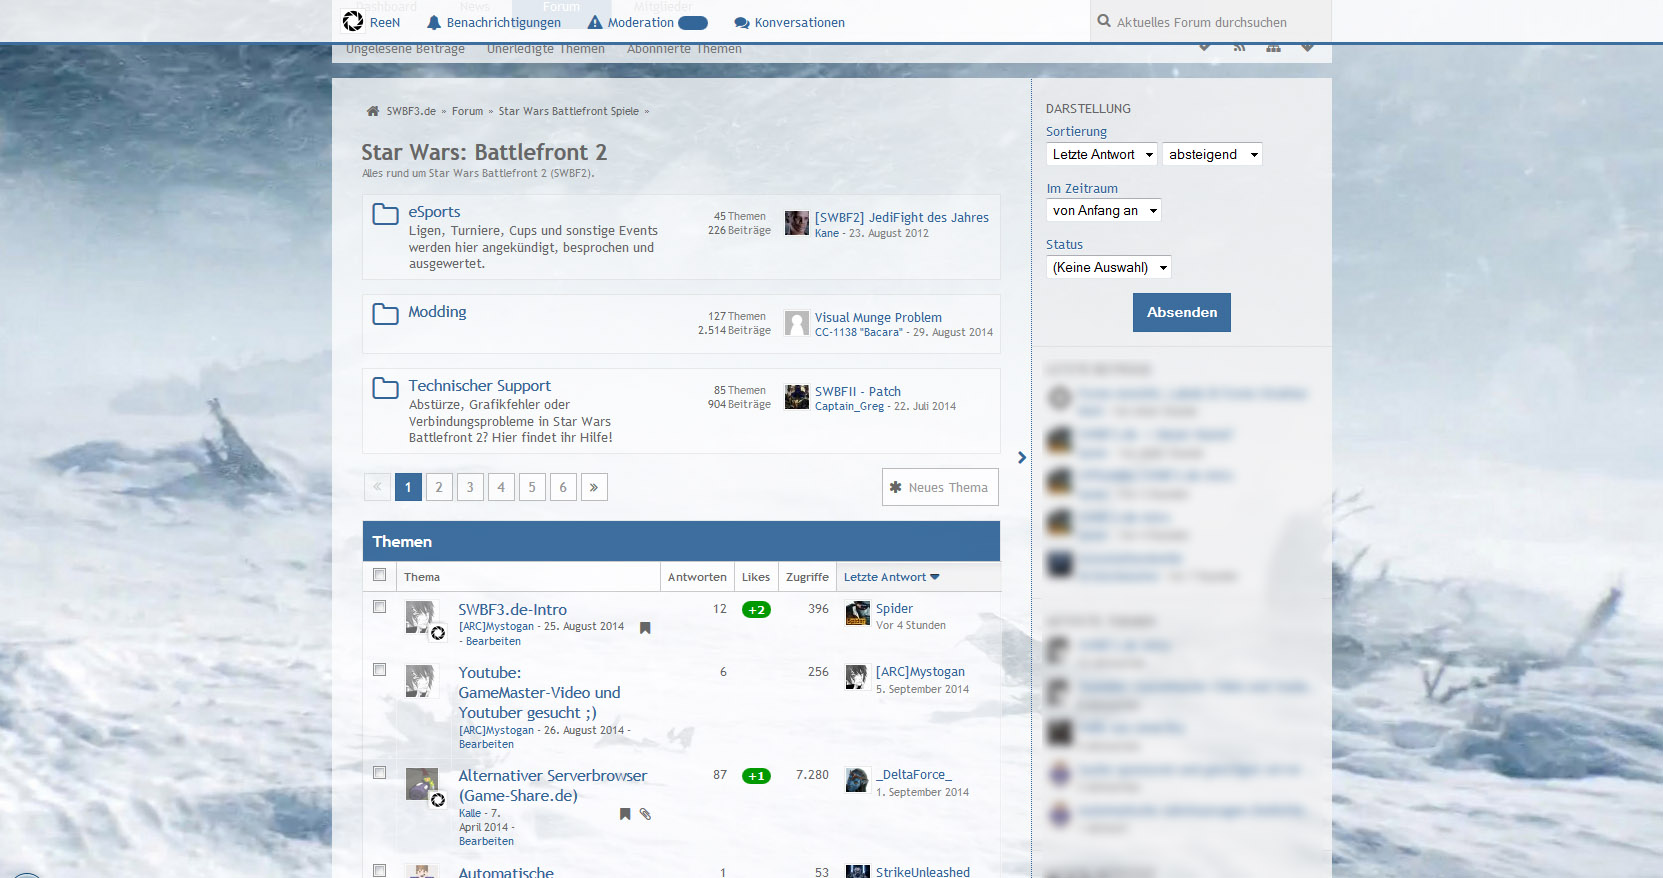1663x878 pixels.
Task: Open the eSports forum folder icon
Action: 386,214
